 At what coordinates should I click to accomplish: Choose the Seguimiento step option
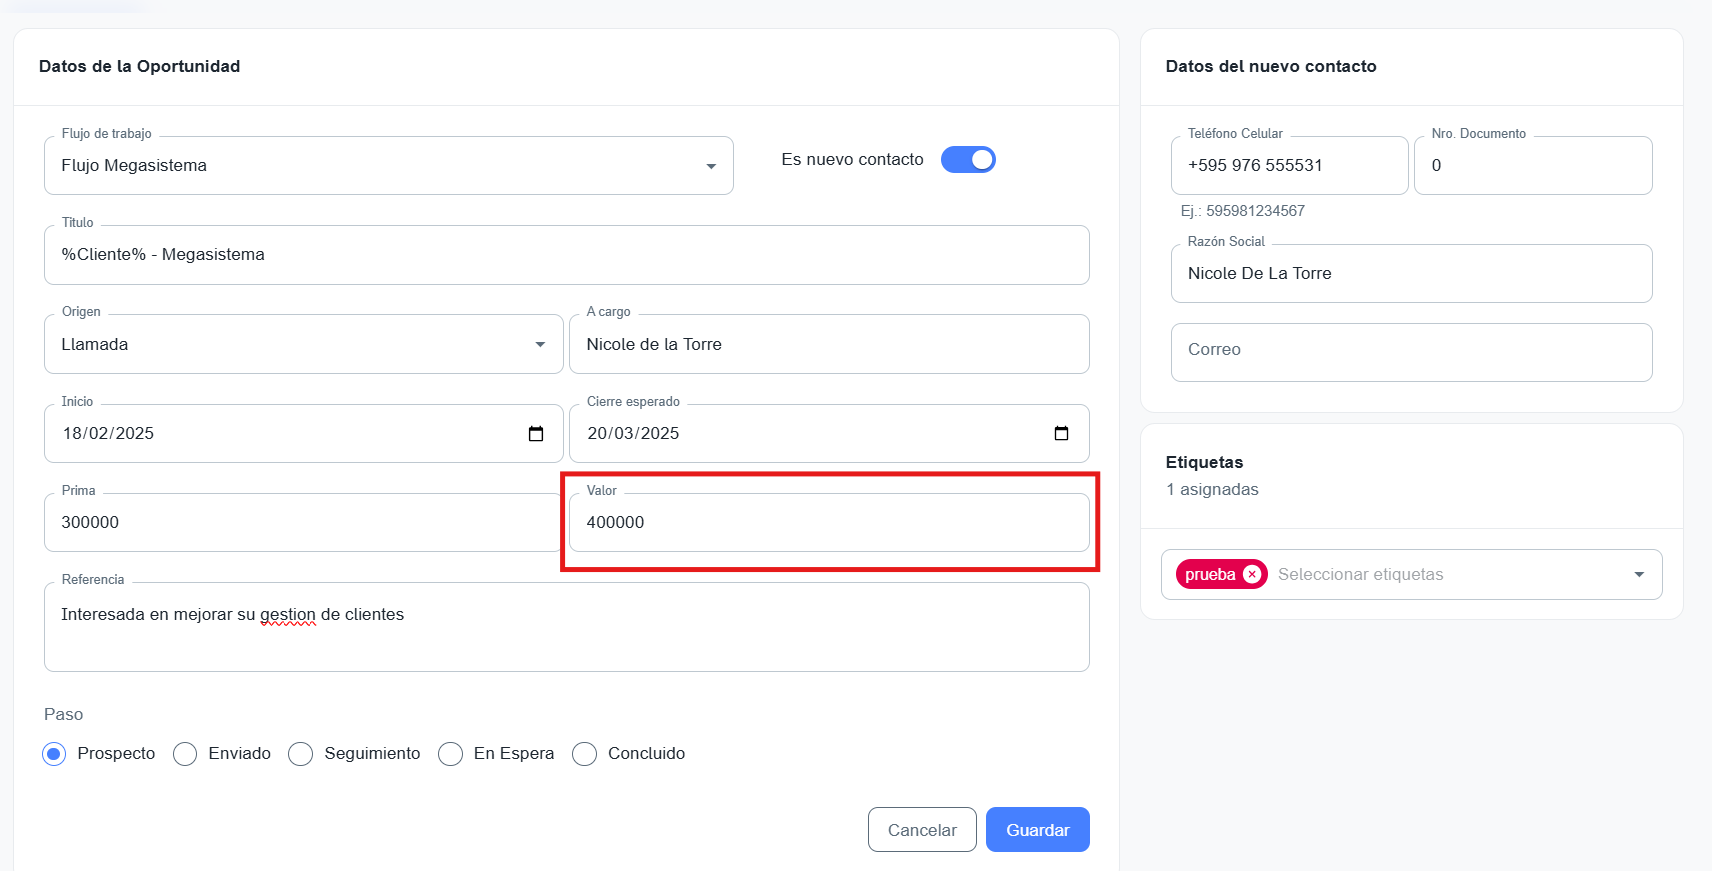[301, 754]
